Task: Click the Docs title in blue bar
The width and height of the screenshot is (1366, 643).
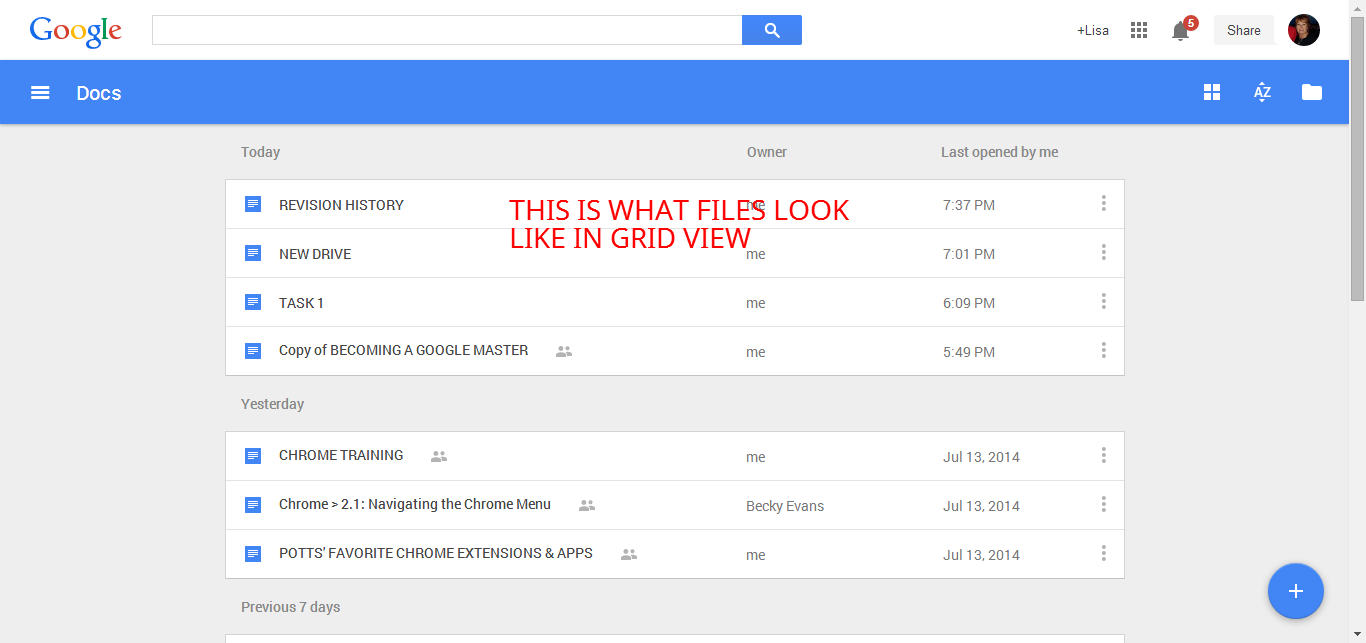Action: coord(99,93)
